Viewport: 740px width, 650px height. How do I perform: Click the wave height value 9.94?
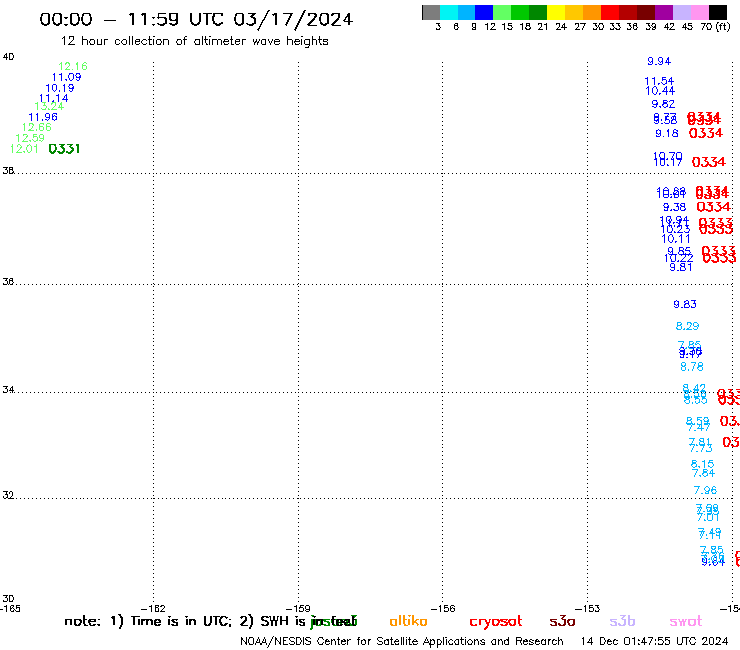(659, 61)
